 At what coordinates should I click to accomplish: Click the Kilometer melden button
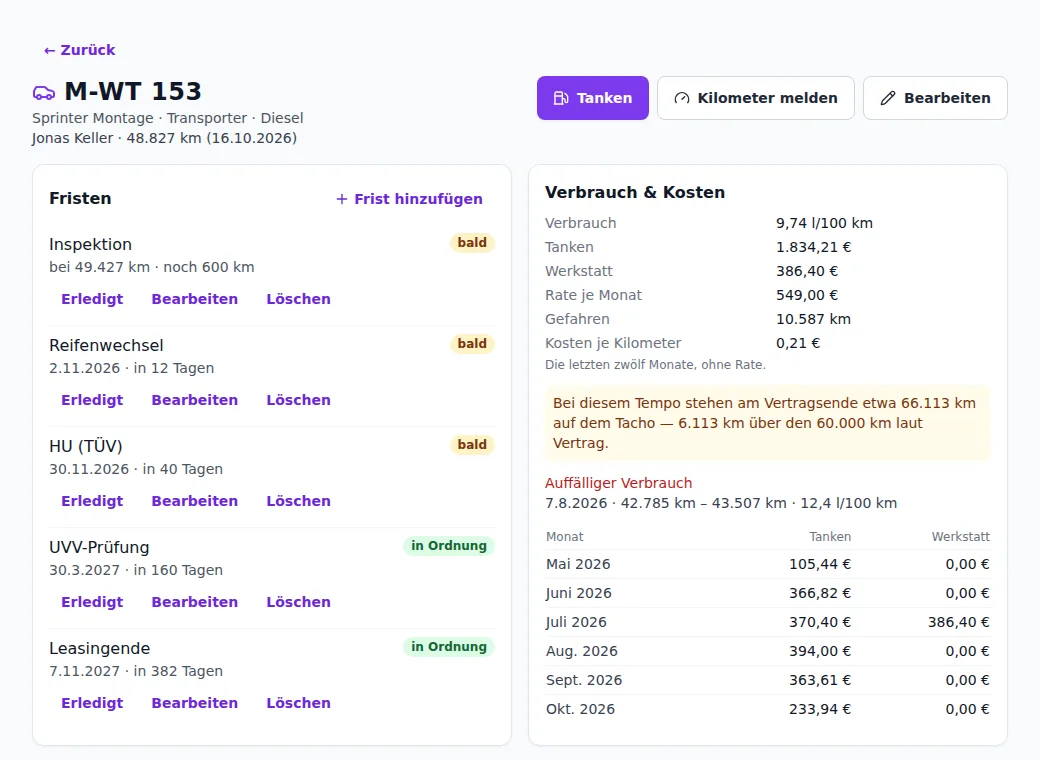point(755,98)
